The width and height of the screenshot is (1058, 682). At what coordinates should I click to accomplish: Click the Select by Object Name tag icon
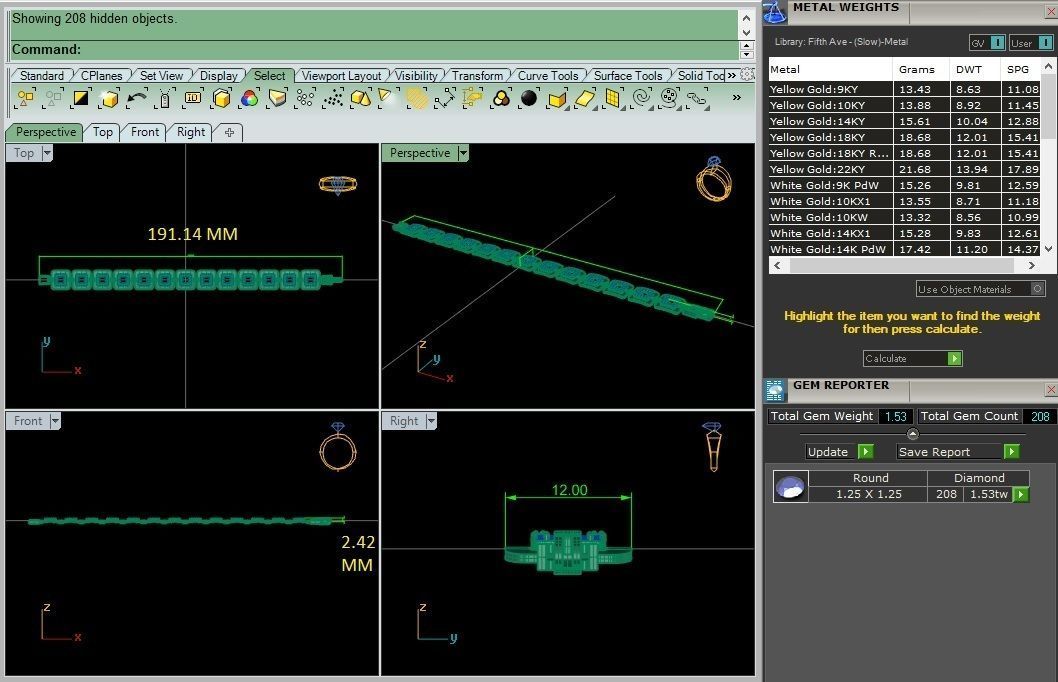[165, 99]
